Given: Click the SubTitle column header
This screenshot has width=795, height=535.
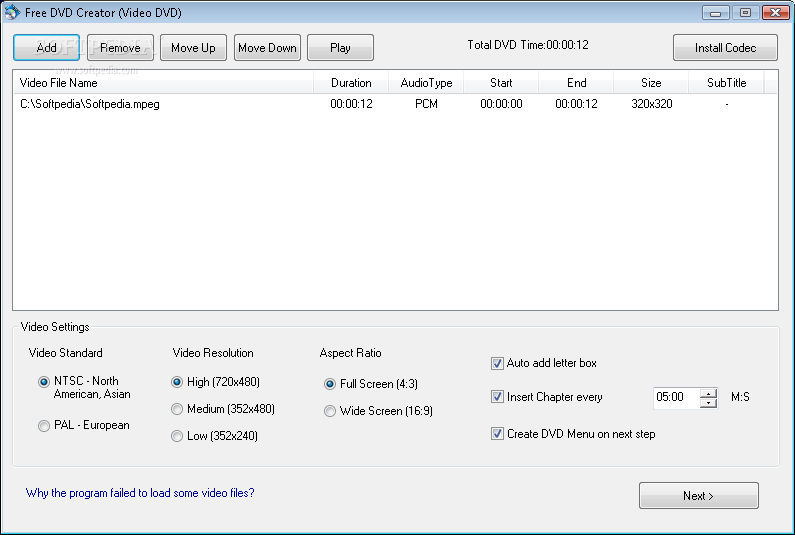Looking at the screenshot, I should [x=726, y=83].
